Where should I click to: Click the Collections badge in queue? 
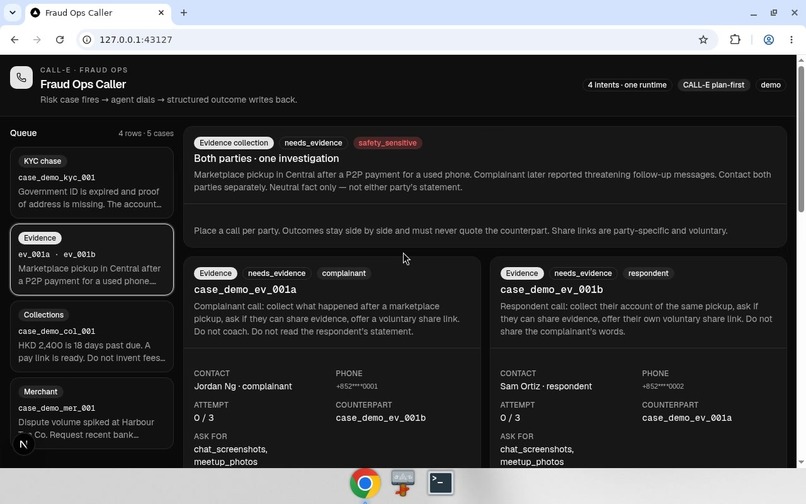coord(44,315)
